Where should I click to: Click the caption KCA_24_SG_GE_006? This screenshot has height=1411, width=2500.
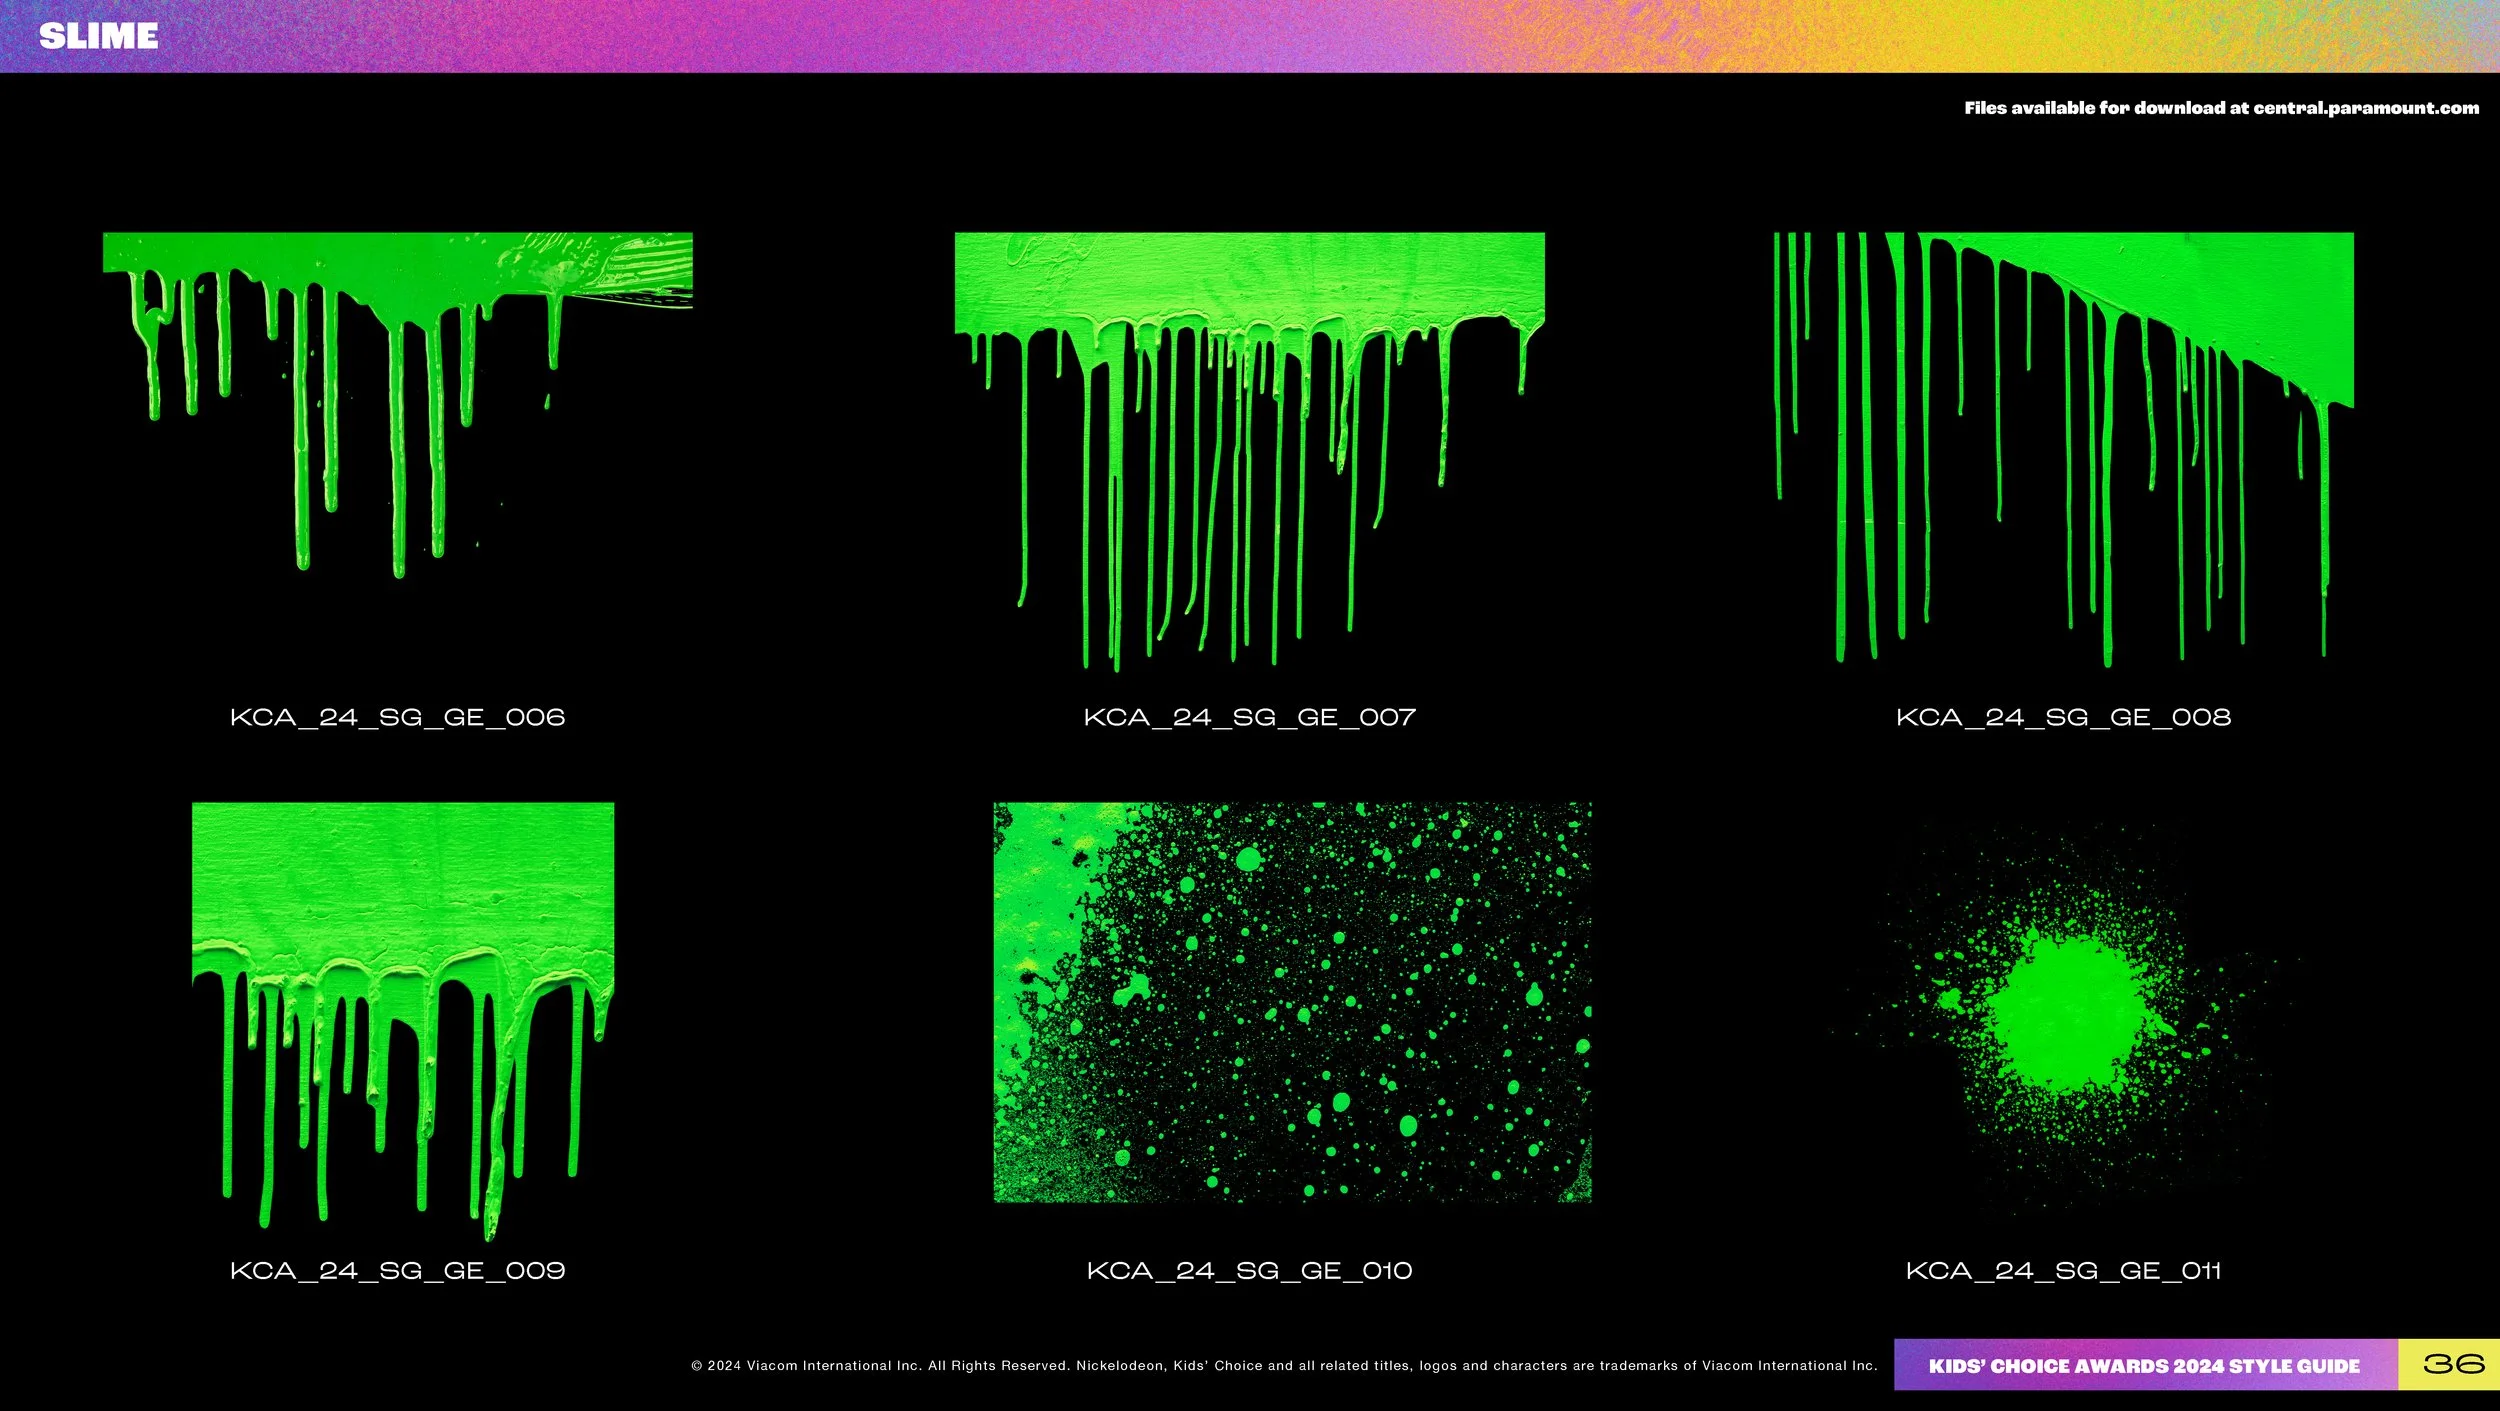pyautogui.click(x=398, y=717)
